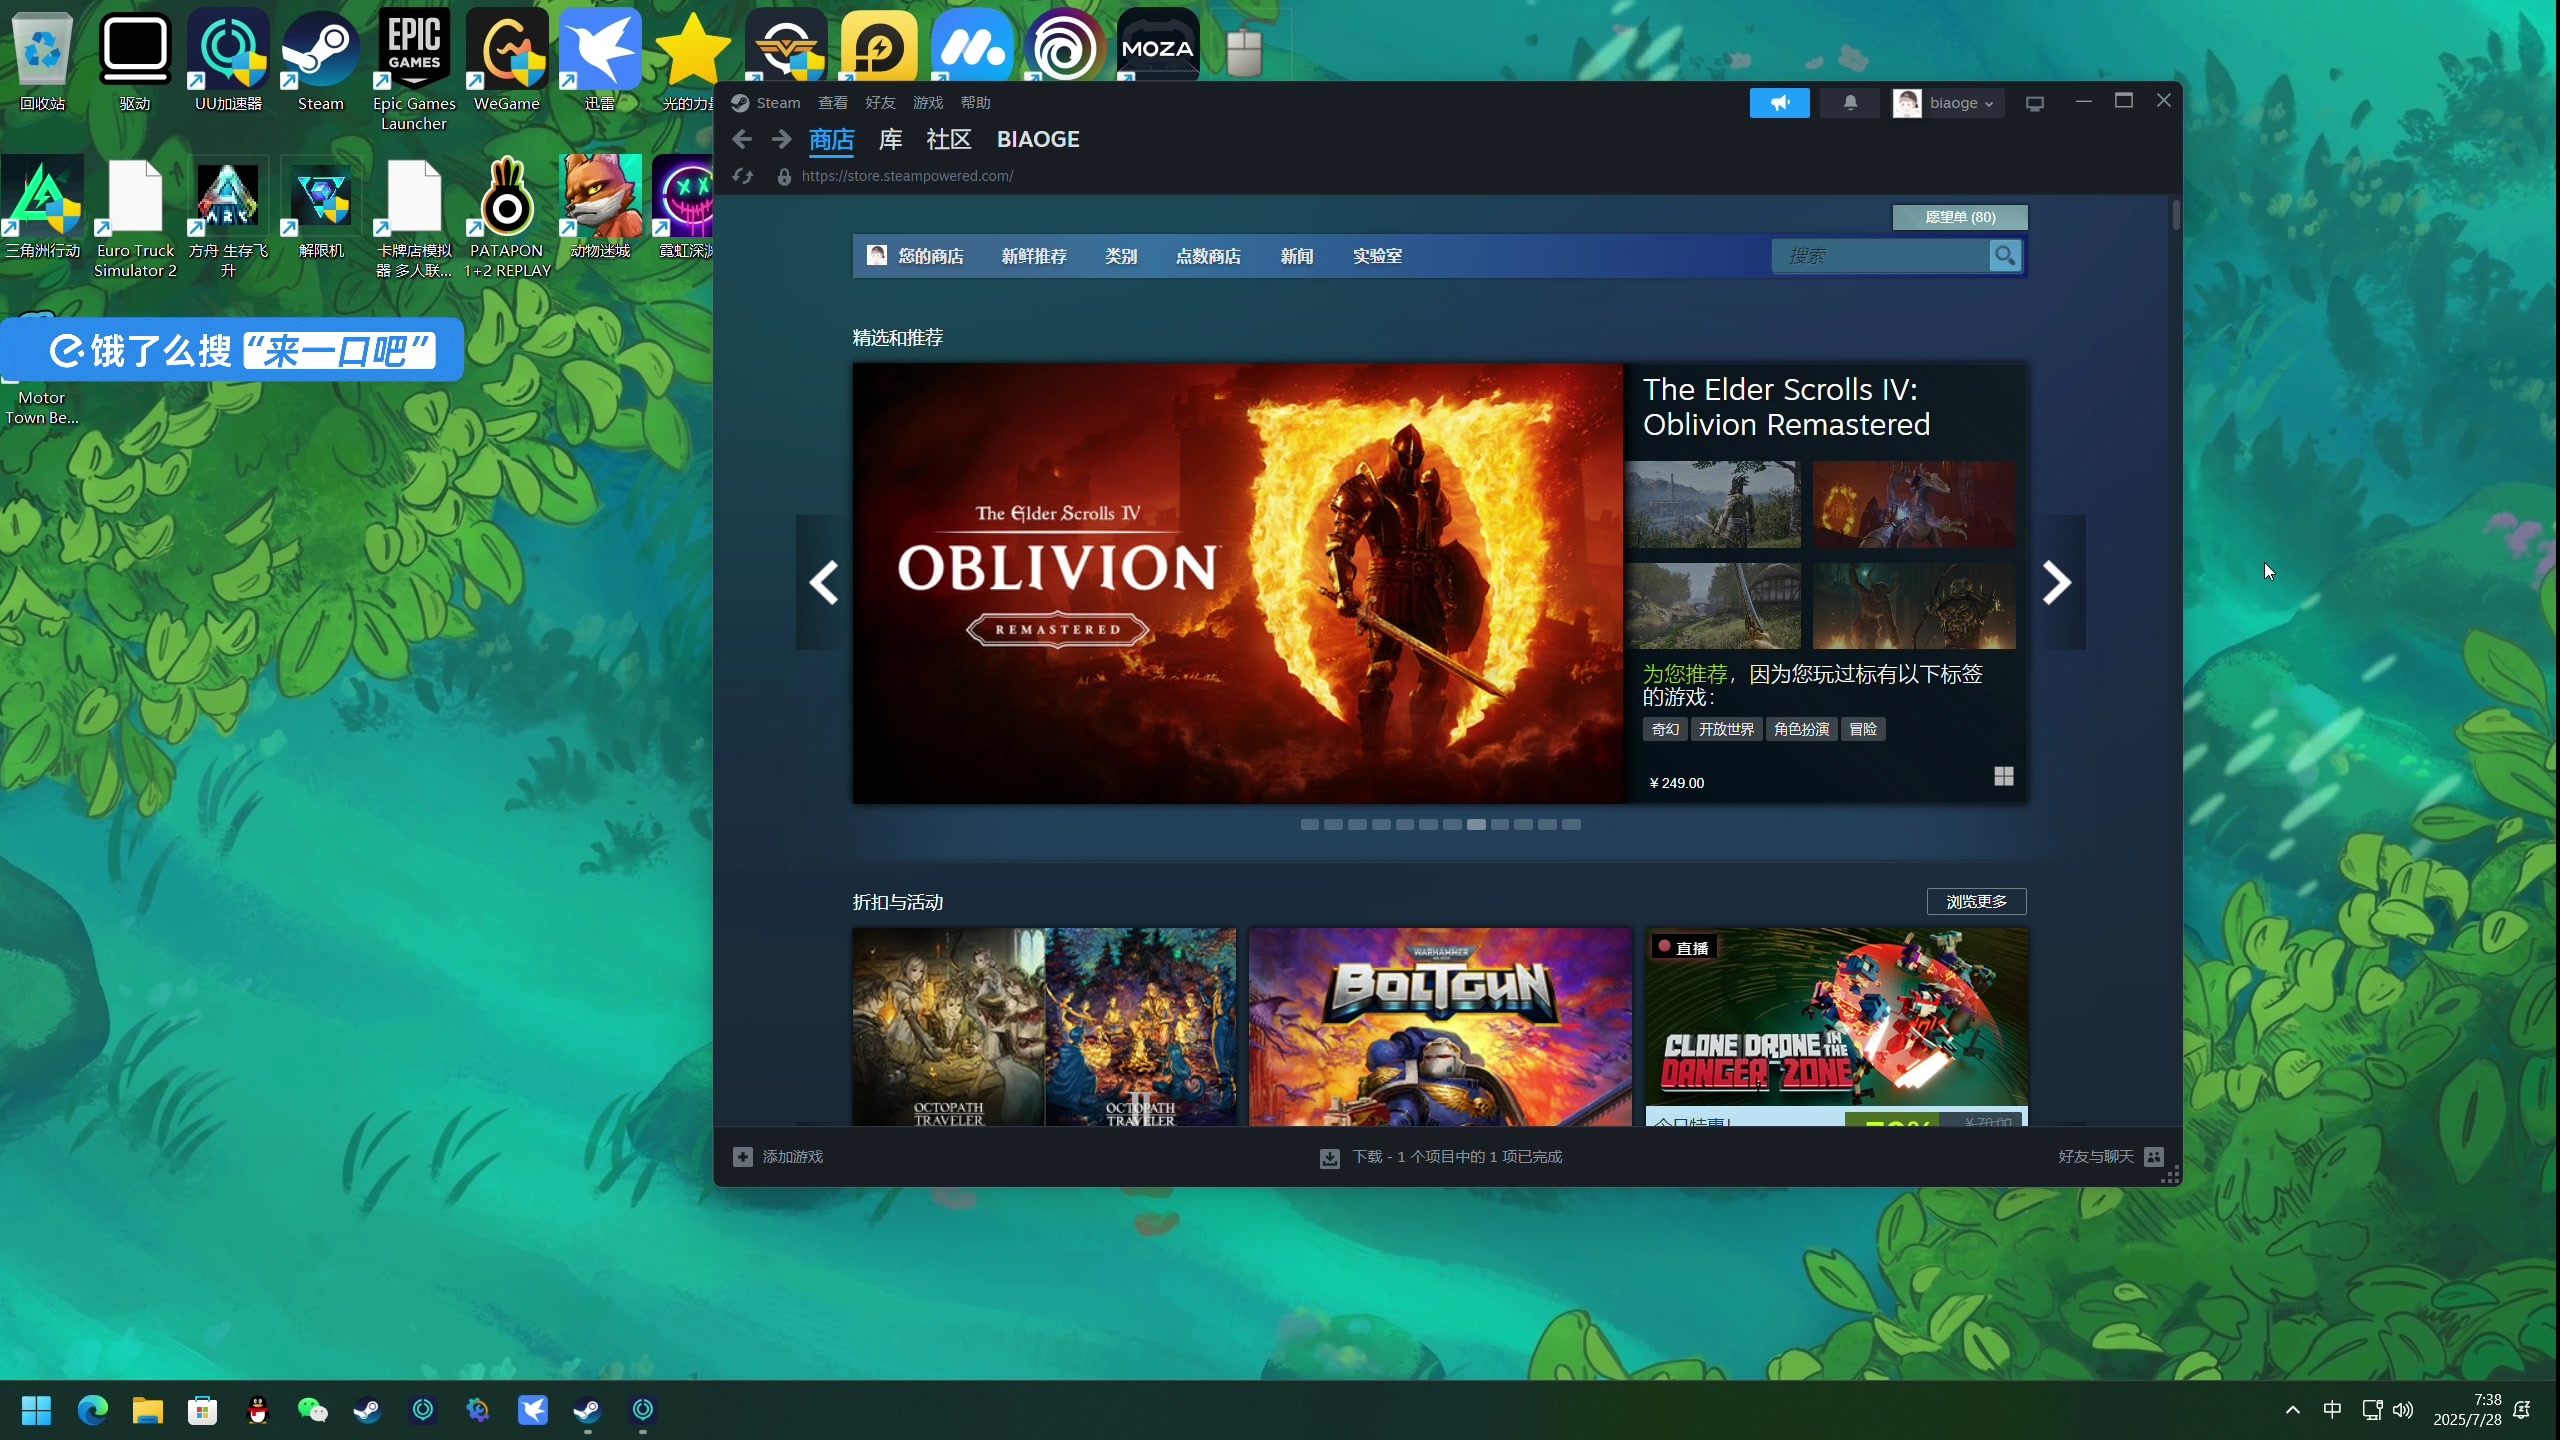Viewport: 2560px width, 1440px height.
Task: Open the Steam notifications bell
Action: click(x=1850, y=103)
